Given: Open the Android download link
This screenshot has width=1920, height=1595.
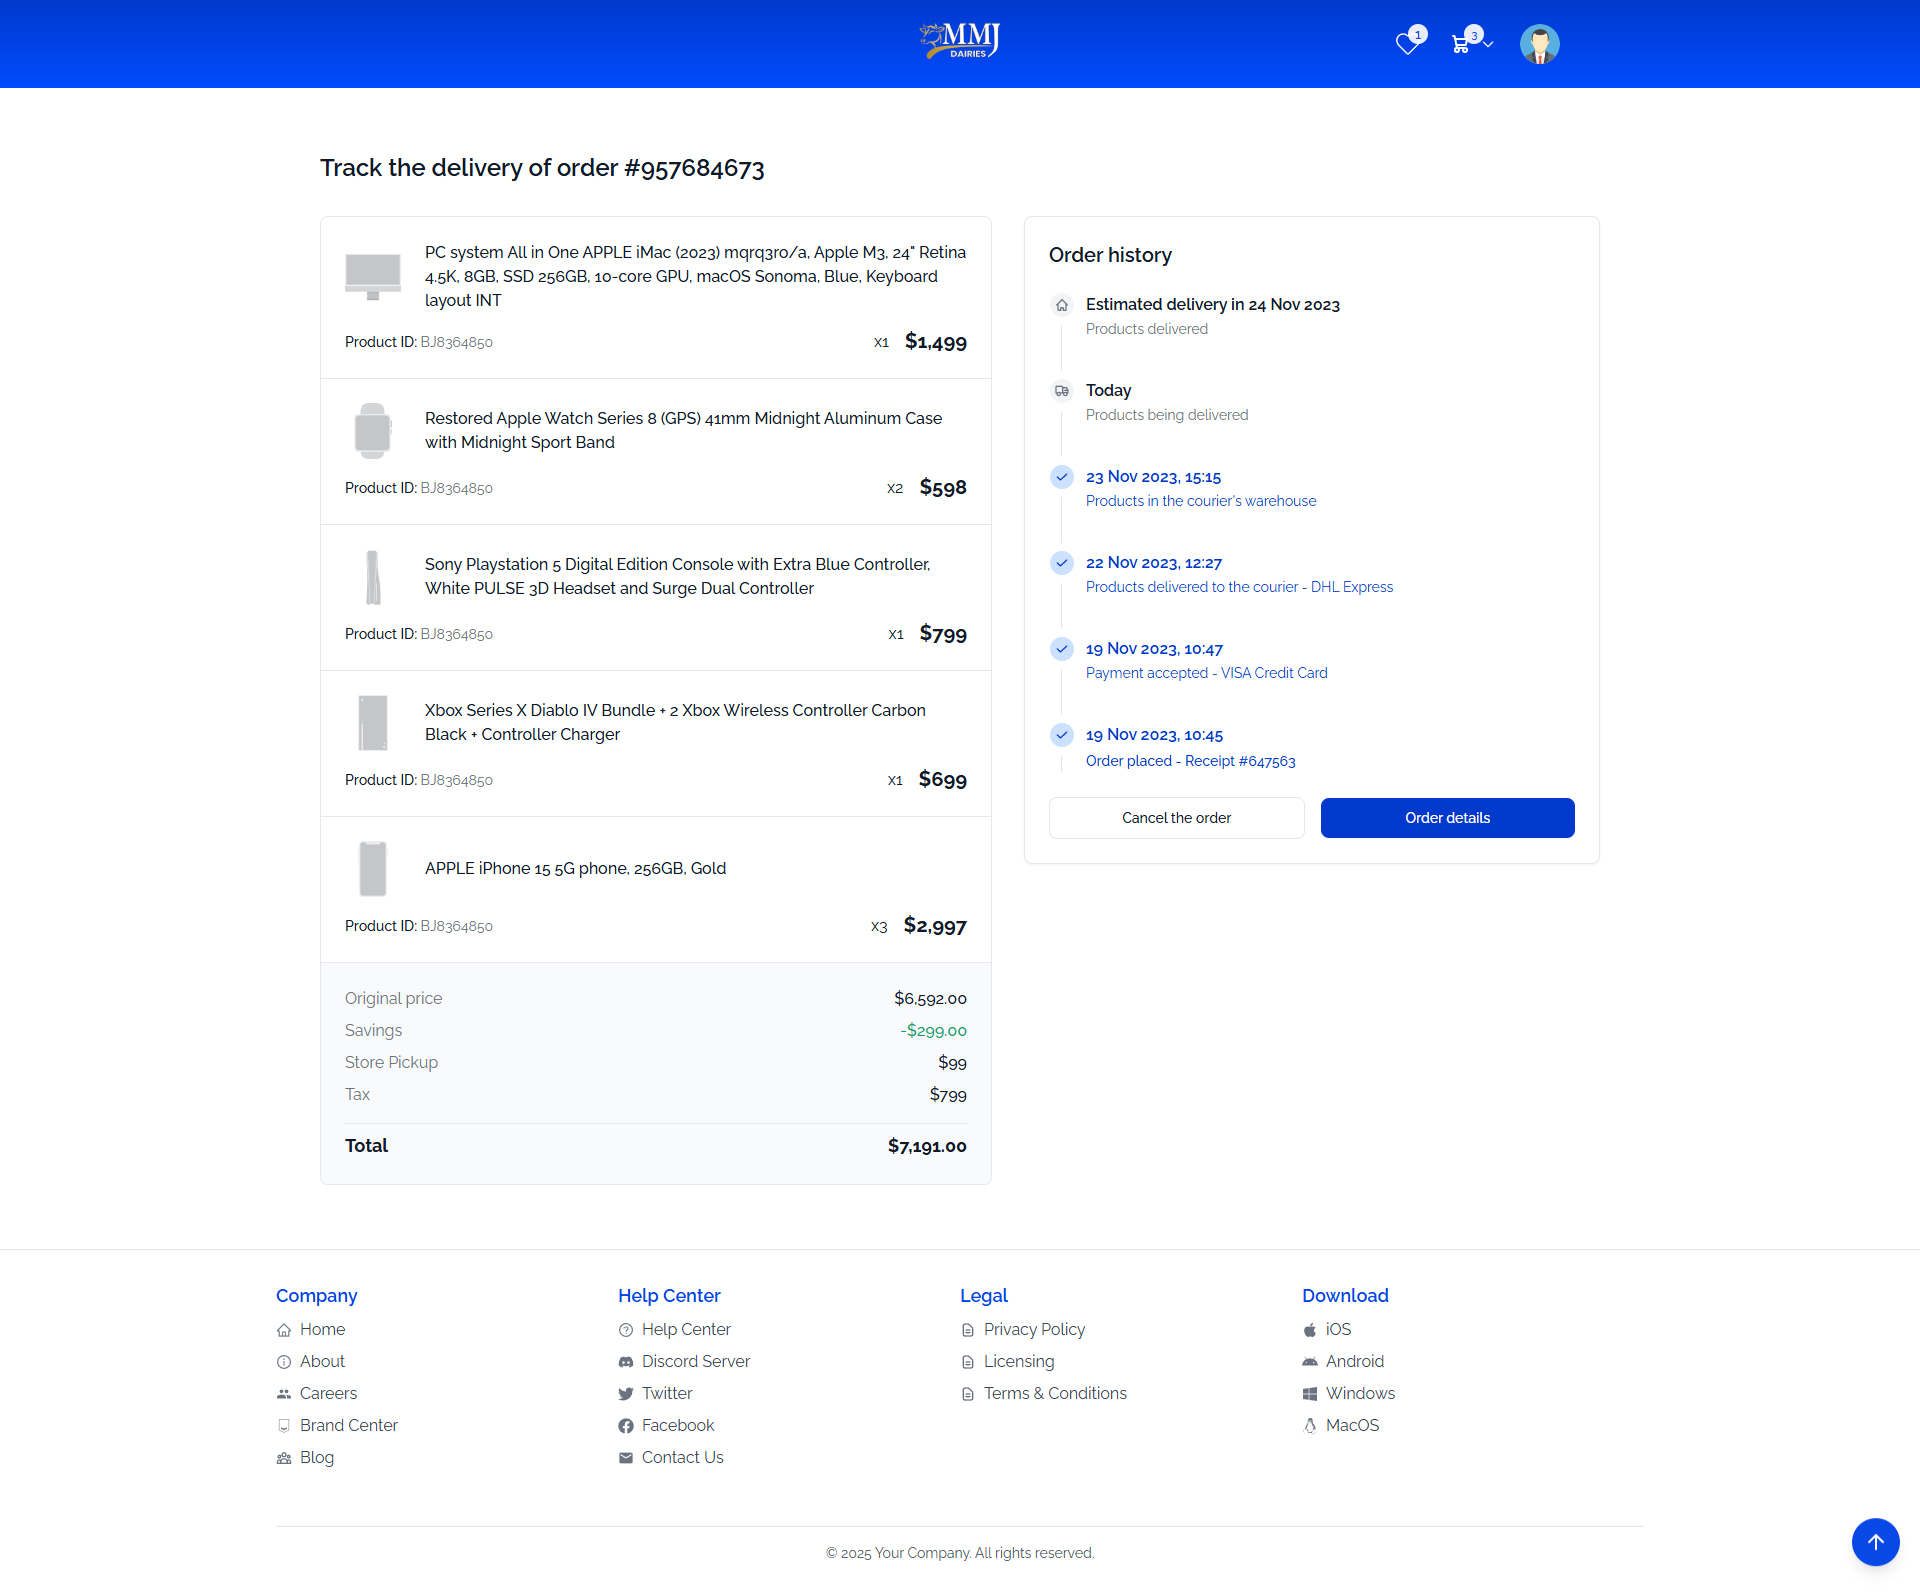Looking at the screenshot, I should [1354, 1361].
